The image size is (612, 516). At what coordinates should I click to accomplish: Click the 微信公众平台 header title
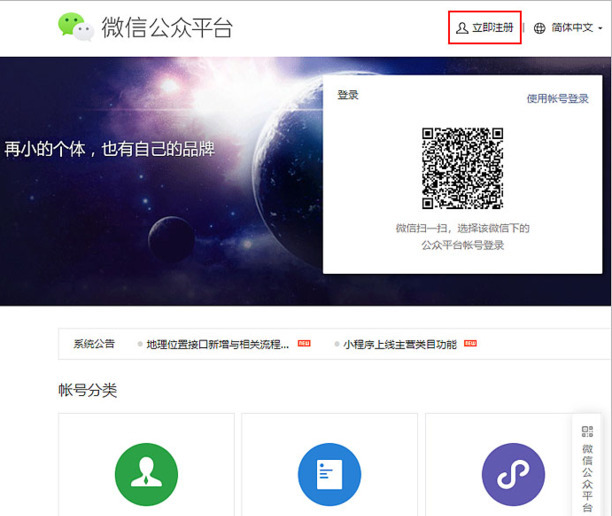pos(167,28)
